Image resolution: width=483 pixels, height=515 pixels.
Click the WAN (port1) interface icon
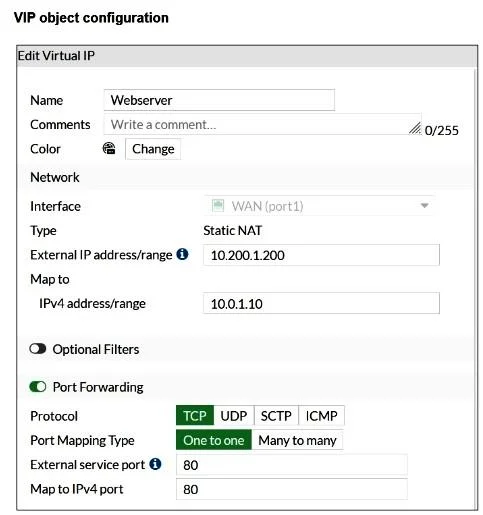coord(218,206)
